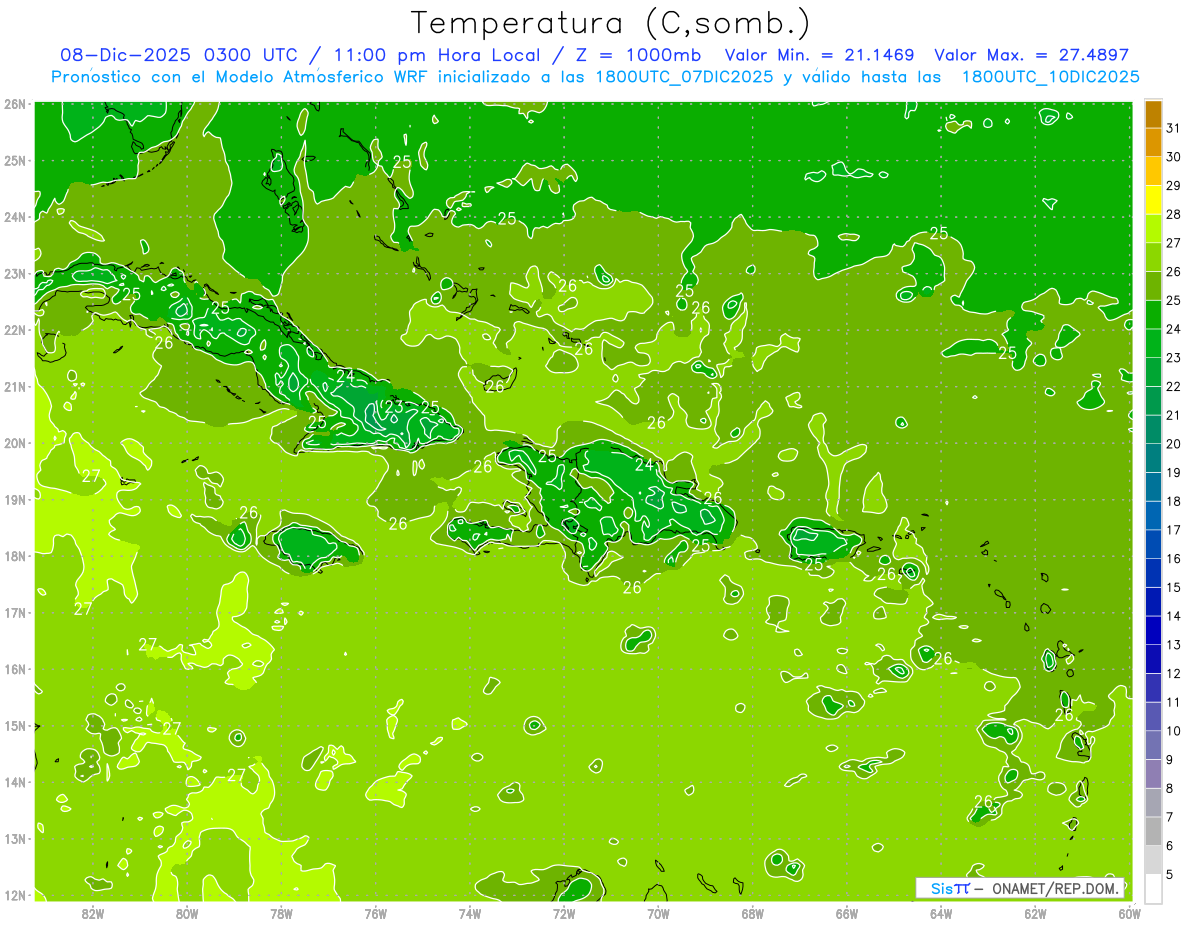Click the '14N' latitude axis label
This screenshot has height=927, width=1200.
14,782
